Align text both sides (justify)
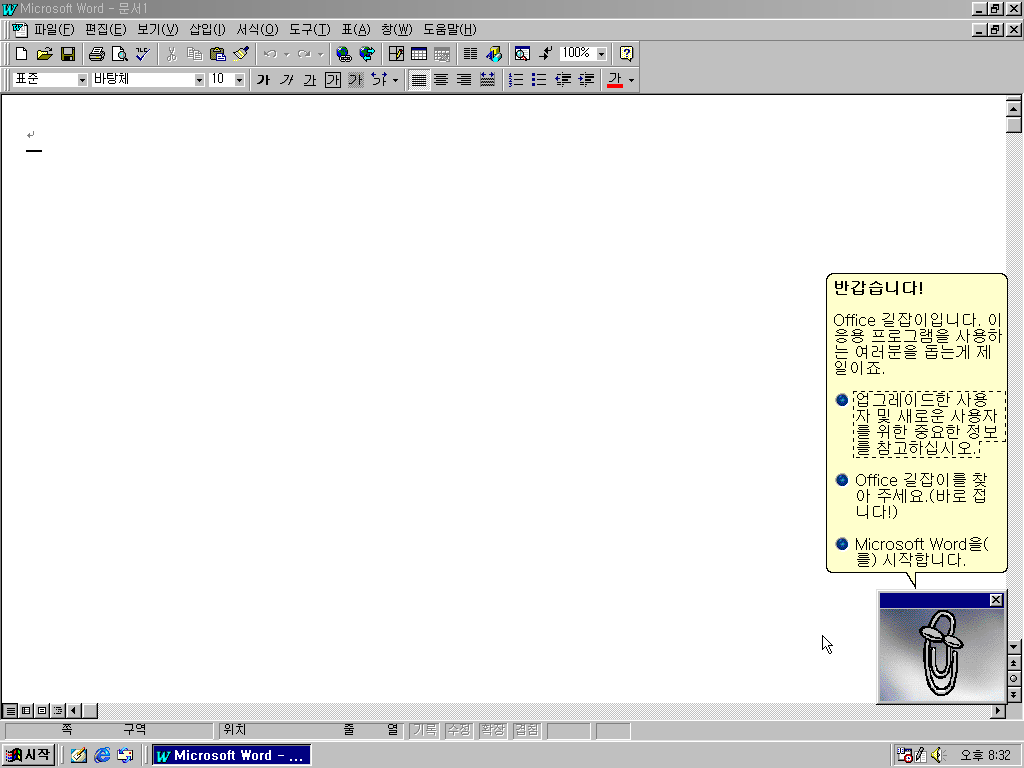1024x768 pixels. pyautogui.click(x=419, y=80)
